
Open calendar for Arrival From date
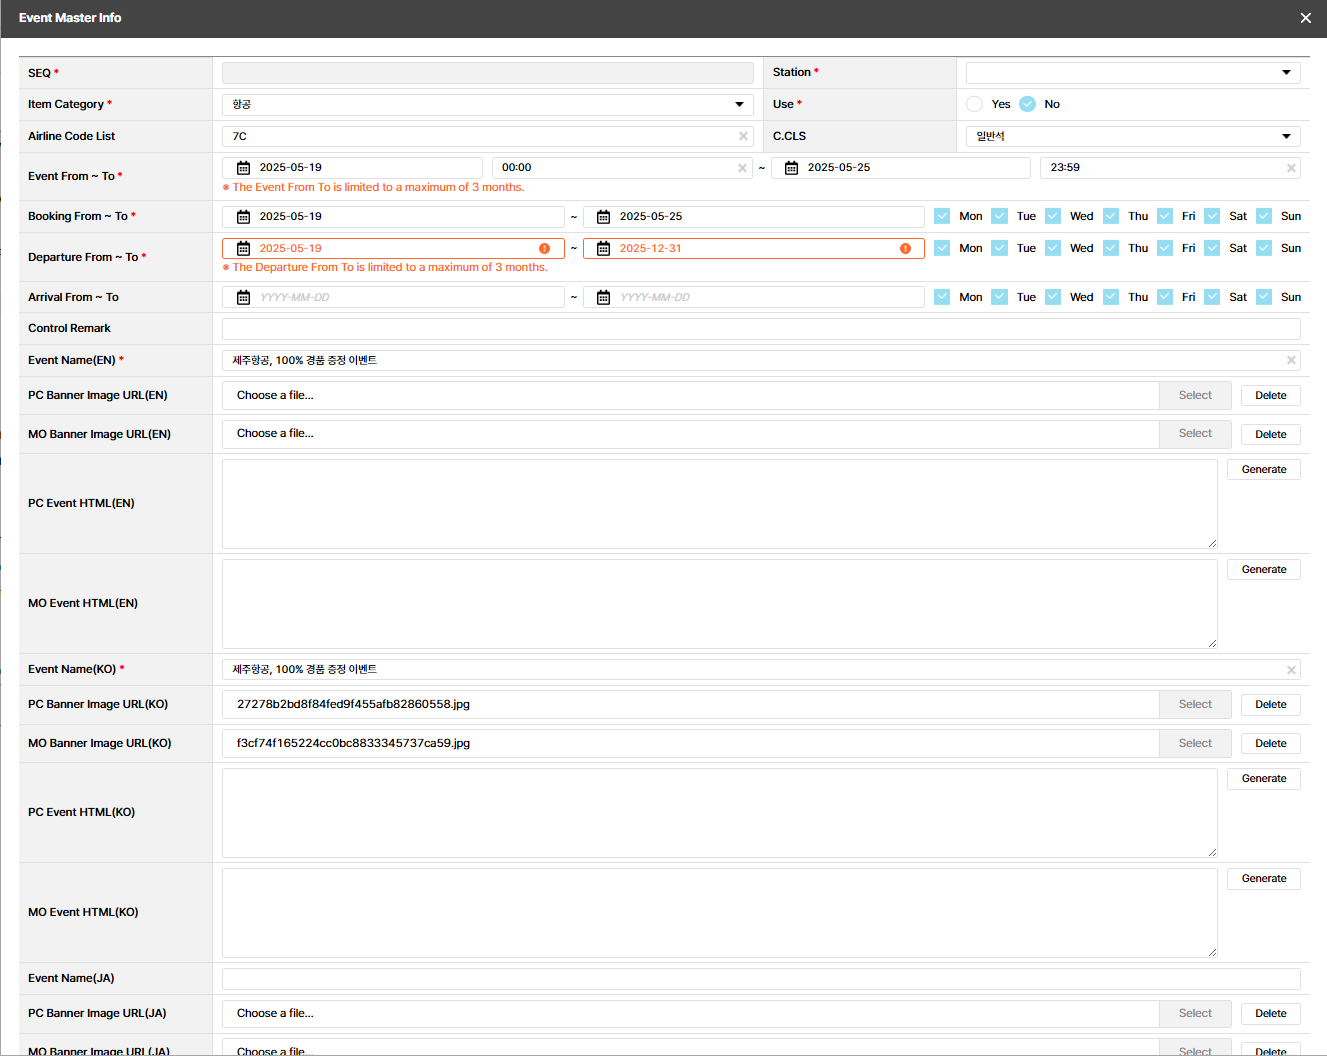(243, 298)
